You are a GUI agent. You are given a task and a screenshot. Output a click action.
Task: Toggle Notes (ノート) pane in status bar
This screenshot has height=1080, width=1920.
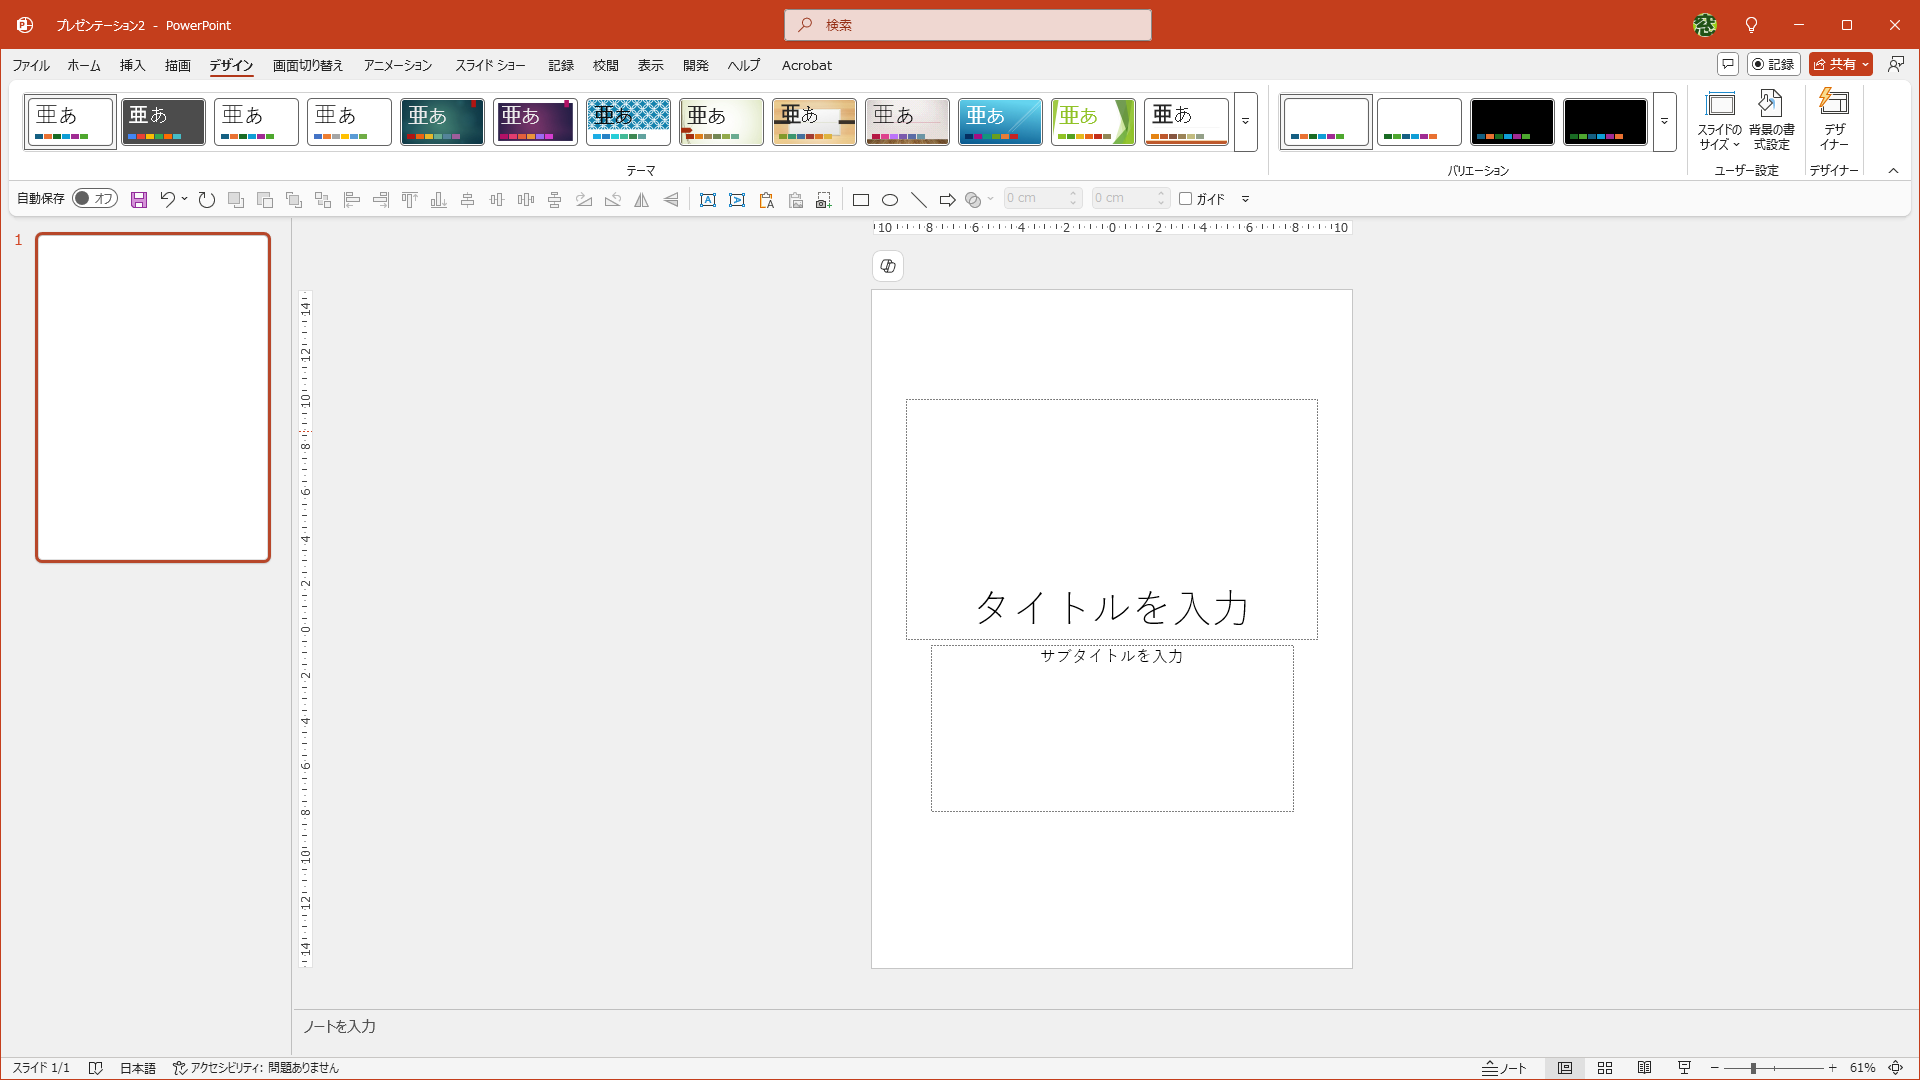point(1504,1068)
